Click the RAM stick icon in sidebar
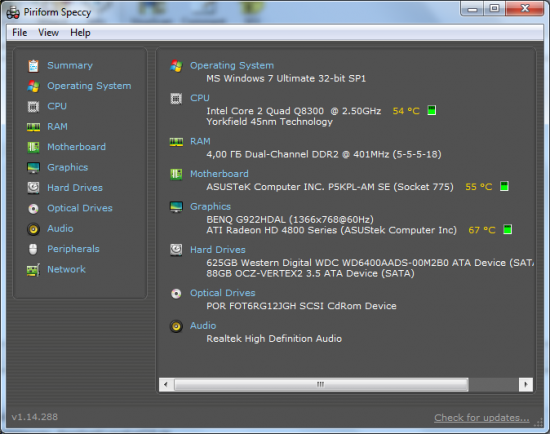The height and width of the screenshot is (434, 550). [x=33, y=127]
